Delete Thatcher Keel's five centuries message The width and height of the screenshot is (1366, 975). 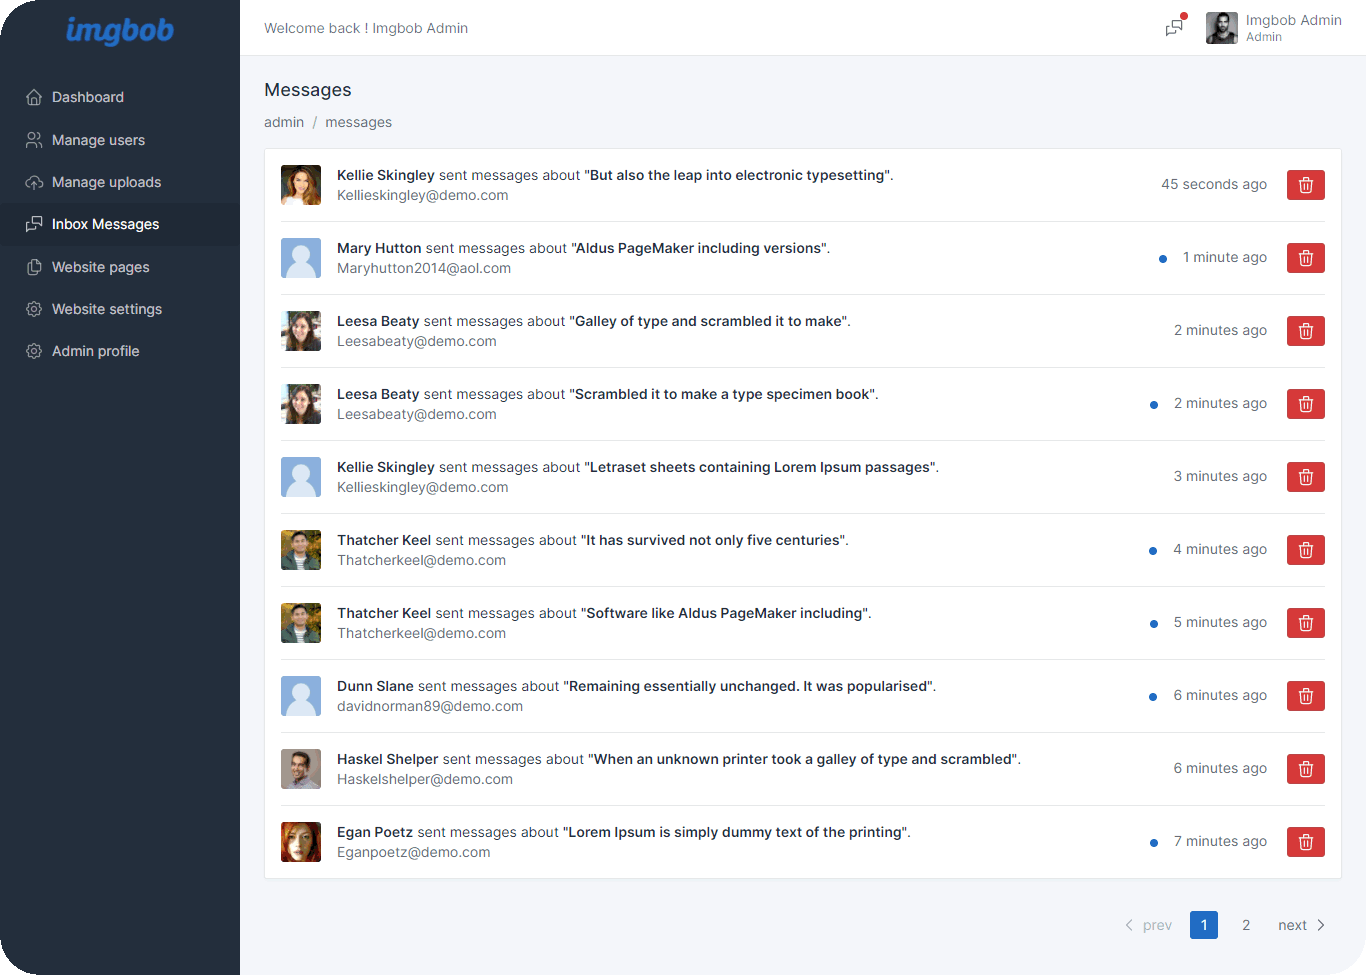[1306, 550]
